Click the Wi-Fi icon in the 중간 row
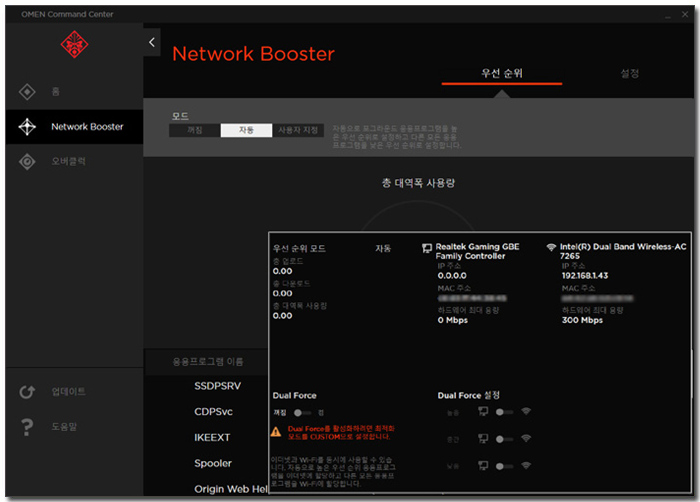Image resolution: width=700 pixels, height=502 pixels. pos(526,439)
